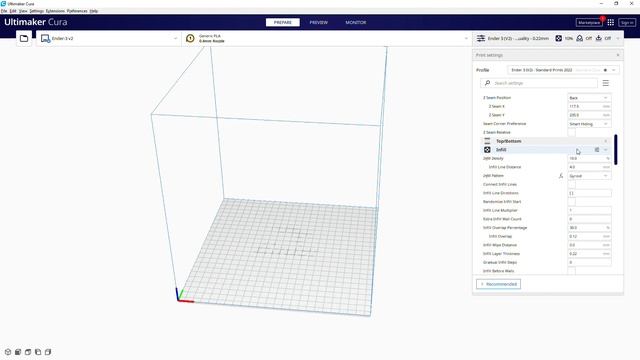Image resolution: width=640 pixels, height=360 pixels.
Task: Click the Sign in button
Action: [x=627, y=22]
